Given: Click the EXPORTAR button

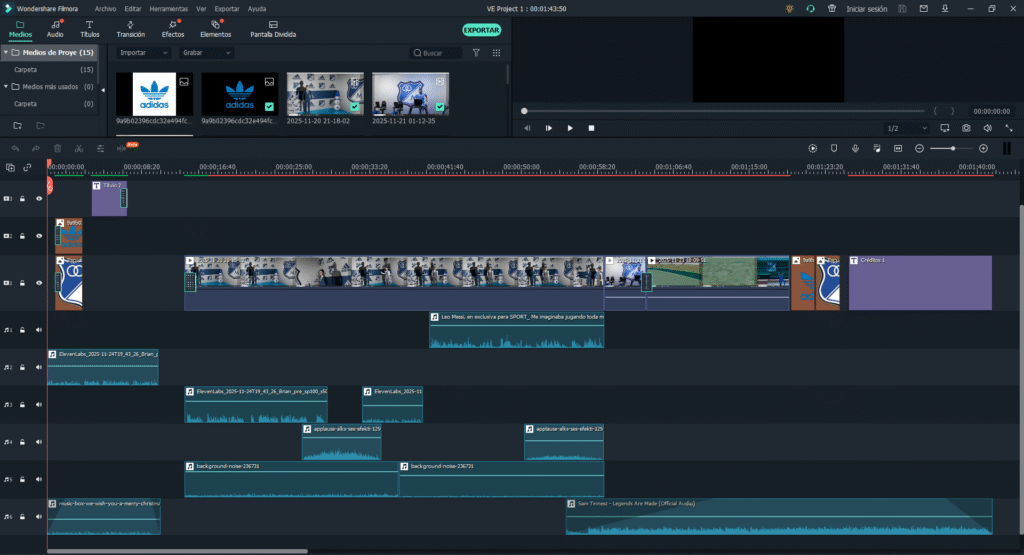Looking at the screenshot, I should point(482,30).
